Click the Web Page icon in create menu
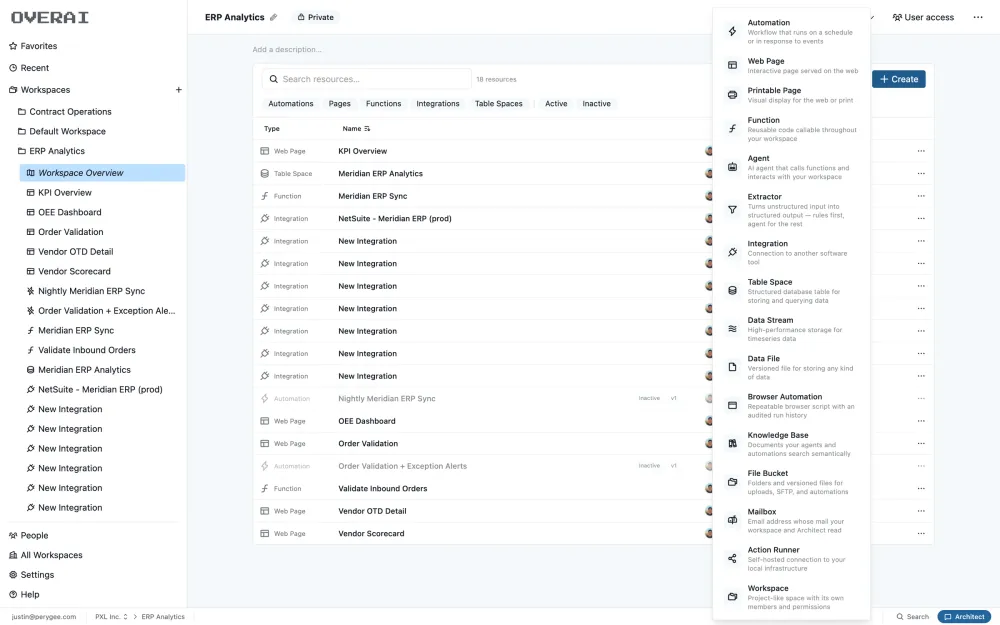Image resolution: width=1000 pixels, height=625 pixels. pos(732,65)
